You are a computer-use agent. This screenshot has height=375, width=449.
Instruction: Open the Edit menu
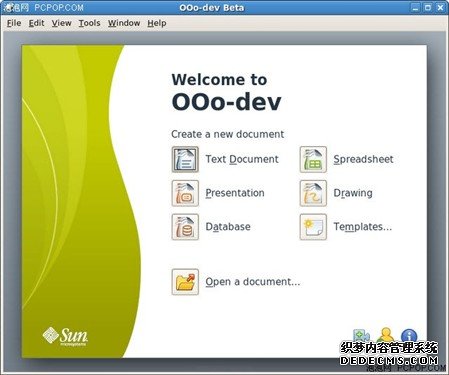pyautogui.click(x=36, y=23)
